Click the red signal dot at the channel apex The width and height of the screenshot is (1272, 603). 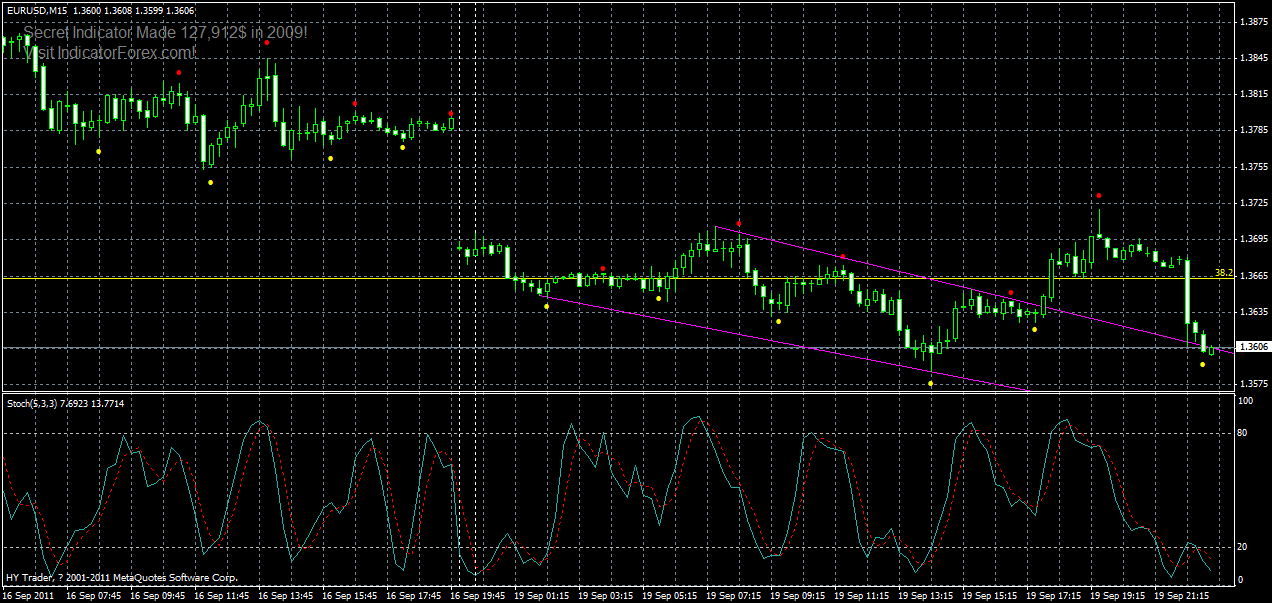click(x=738, y=223)
